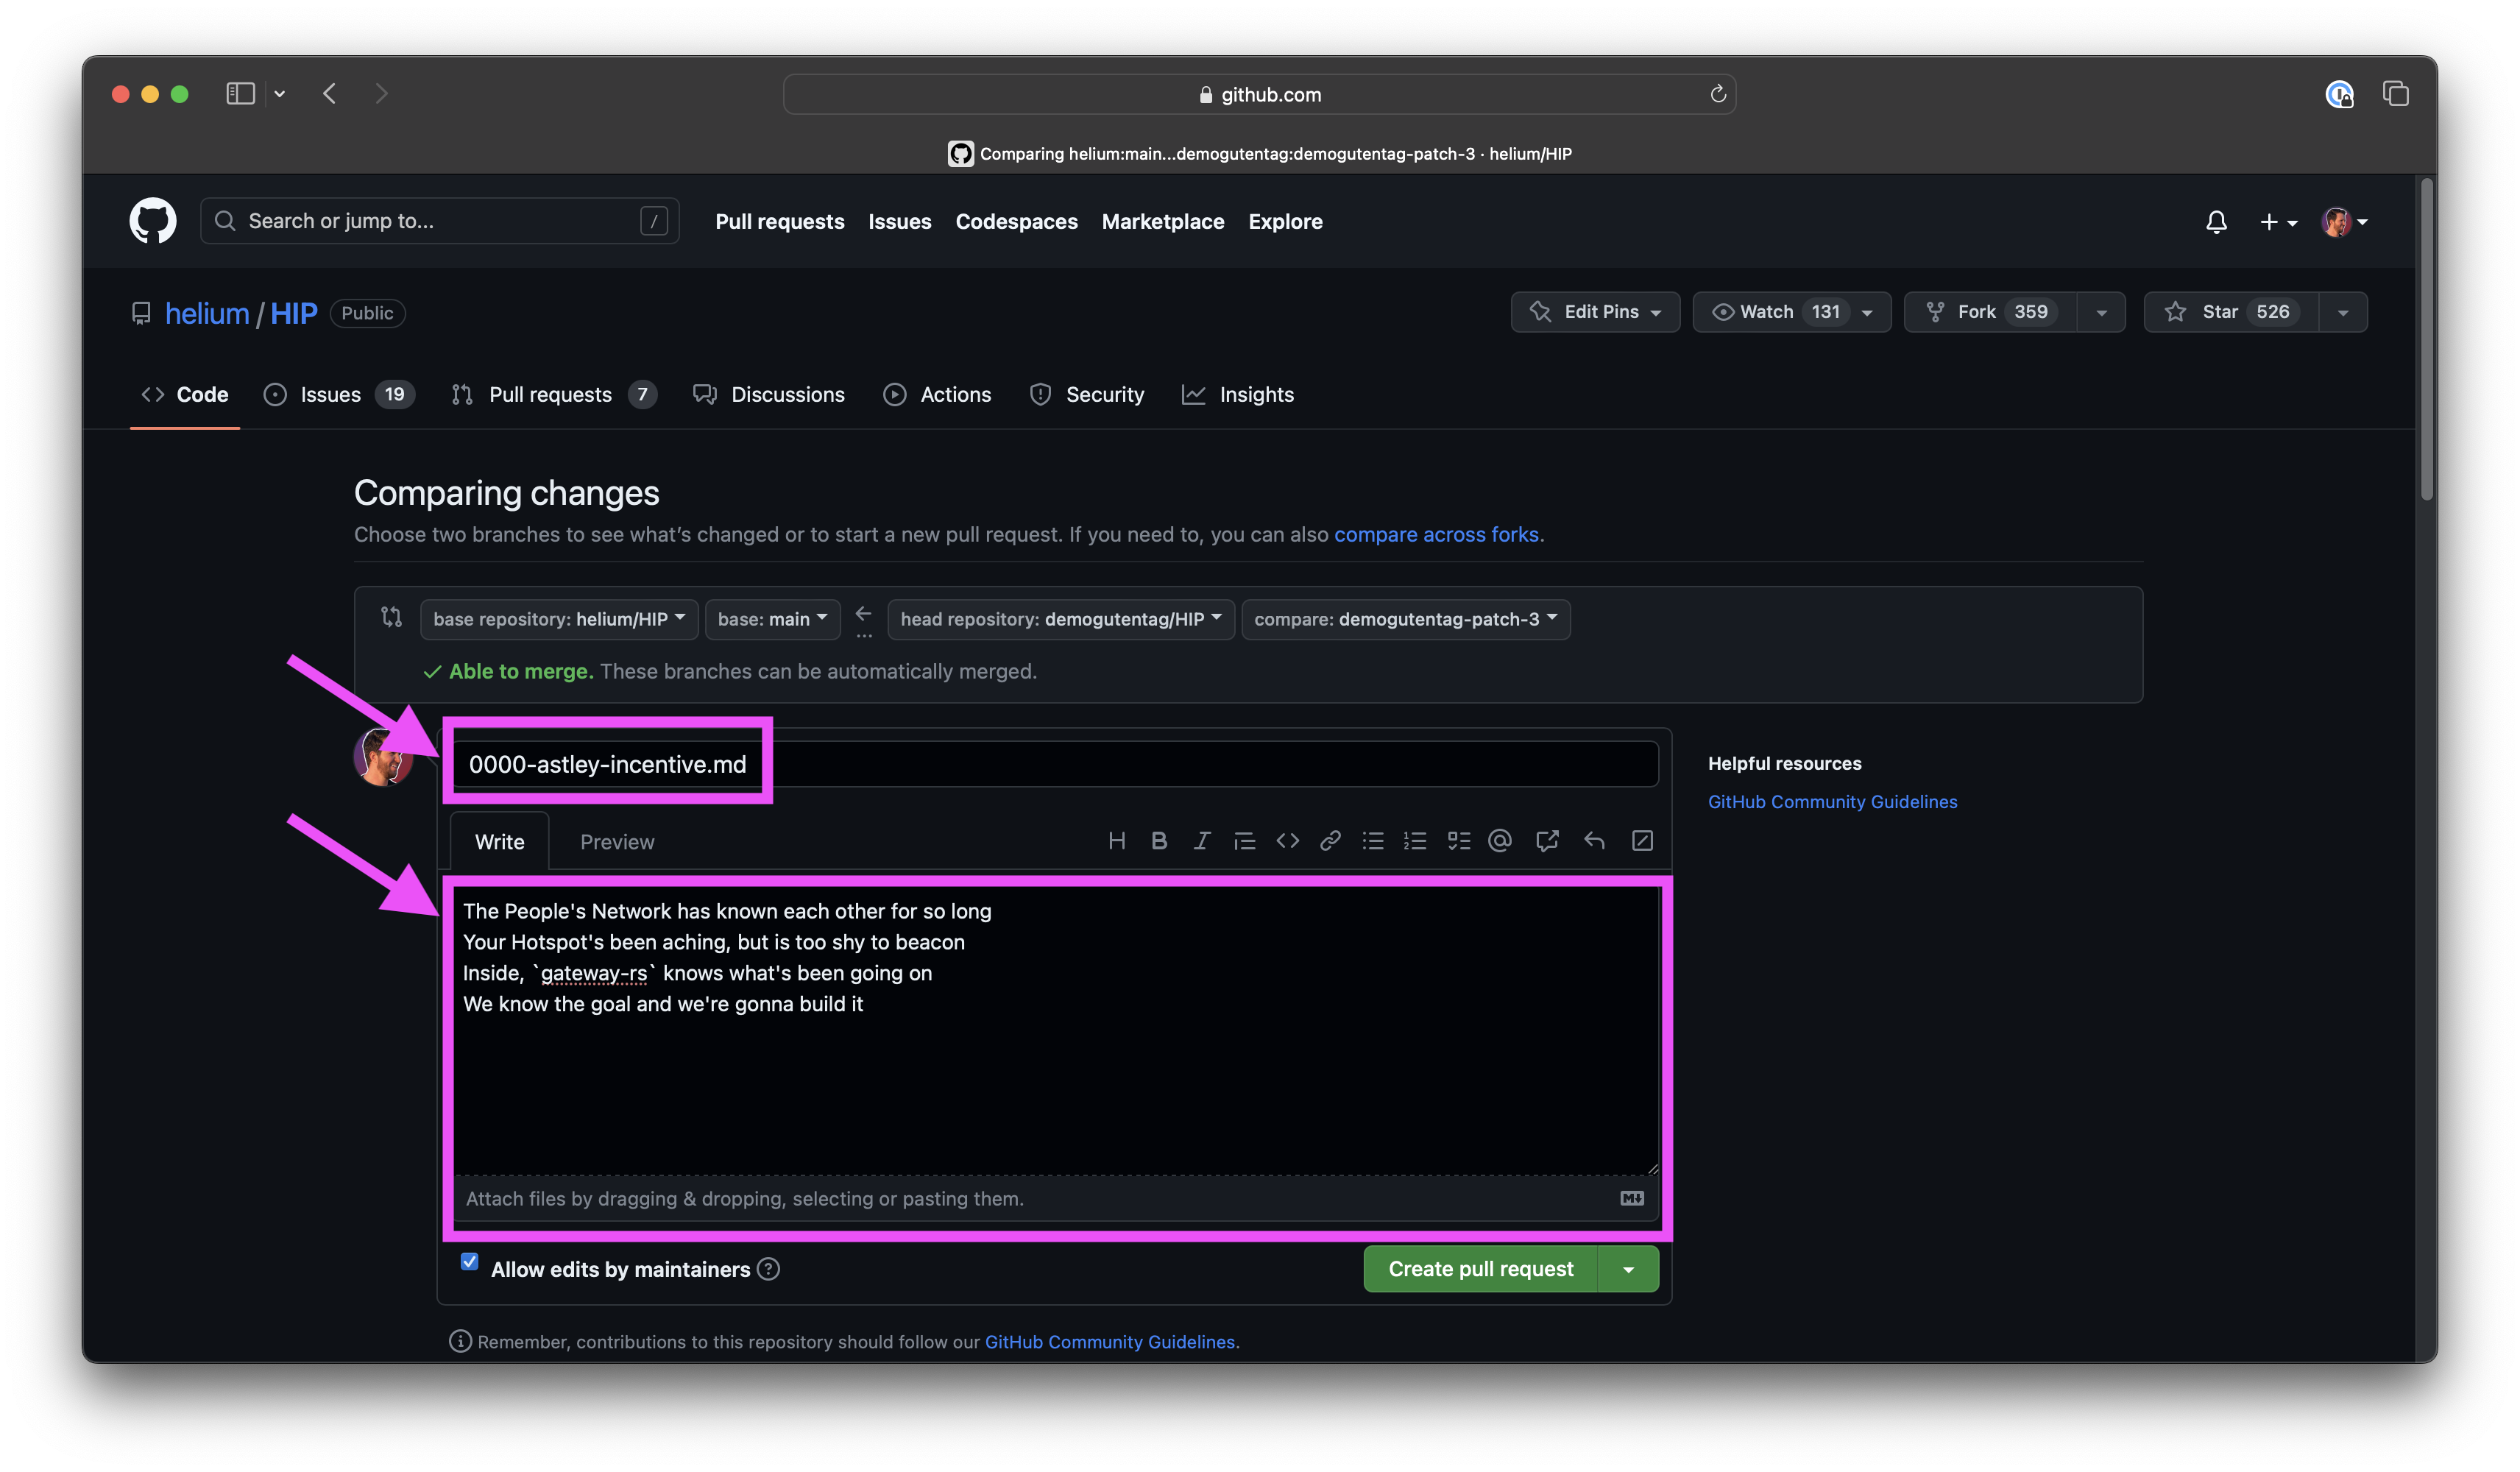Viewport: 2520px width, 1472px height.
Task: Open the base: main branch dropdown
Action: (x=772, y=619)
